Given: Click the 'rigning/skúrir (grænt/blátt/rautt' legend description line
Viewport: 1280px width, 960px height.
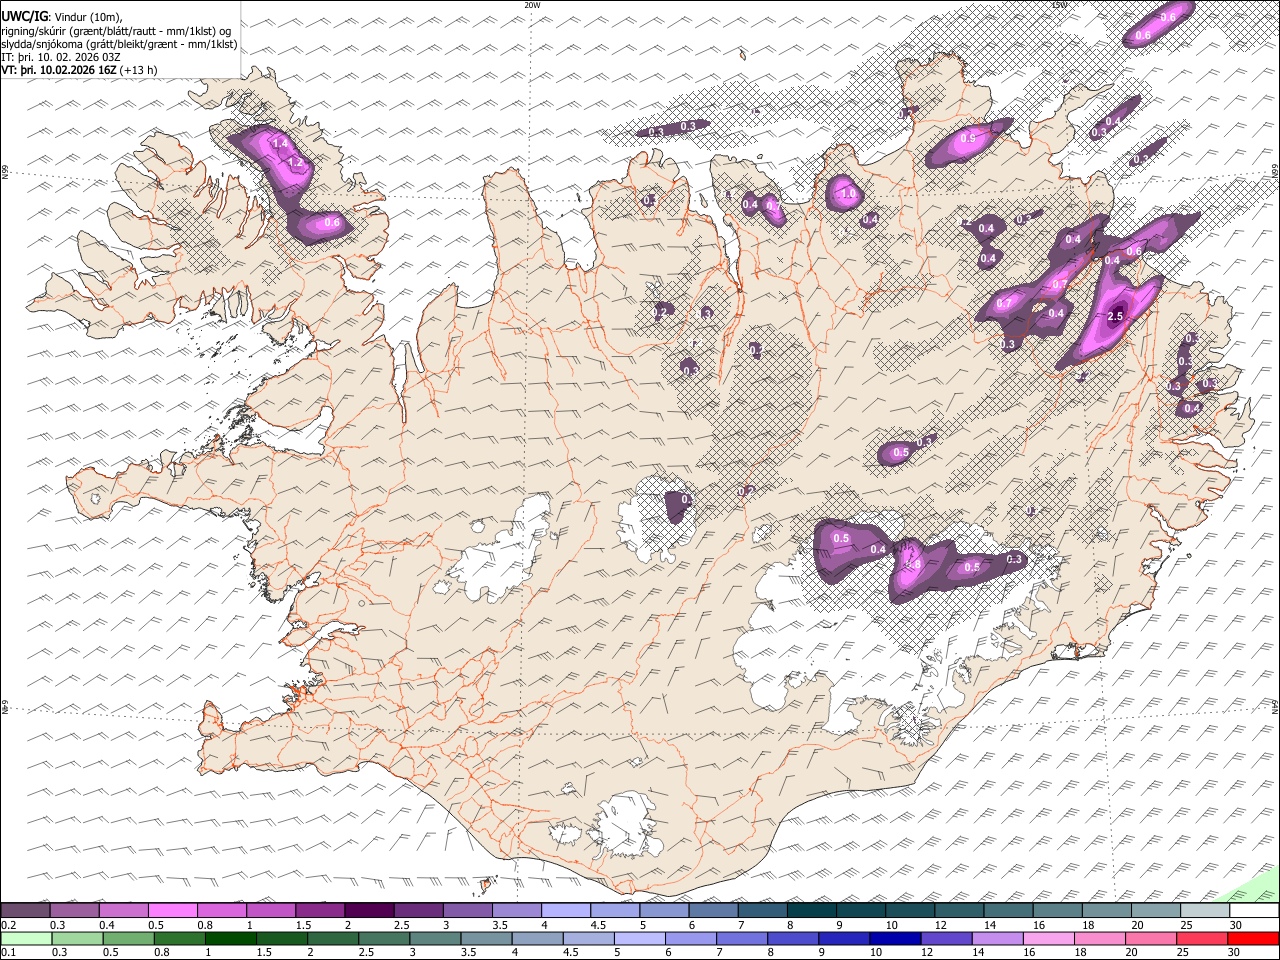Looking at the screenshot, I should coord(116,31).
